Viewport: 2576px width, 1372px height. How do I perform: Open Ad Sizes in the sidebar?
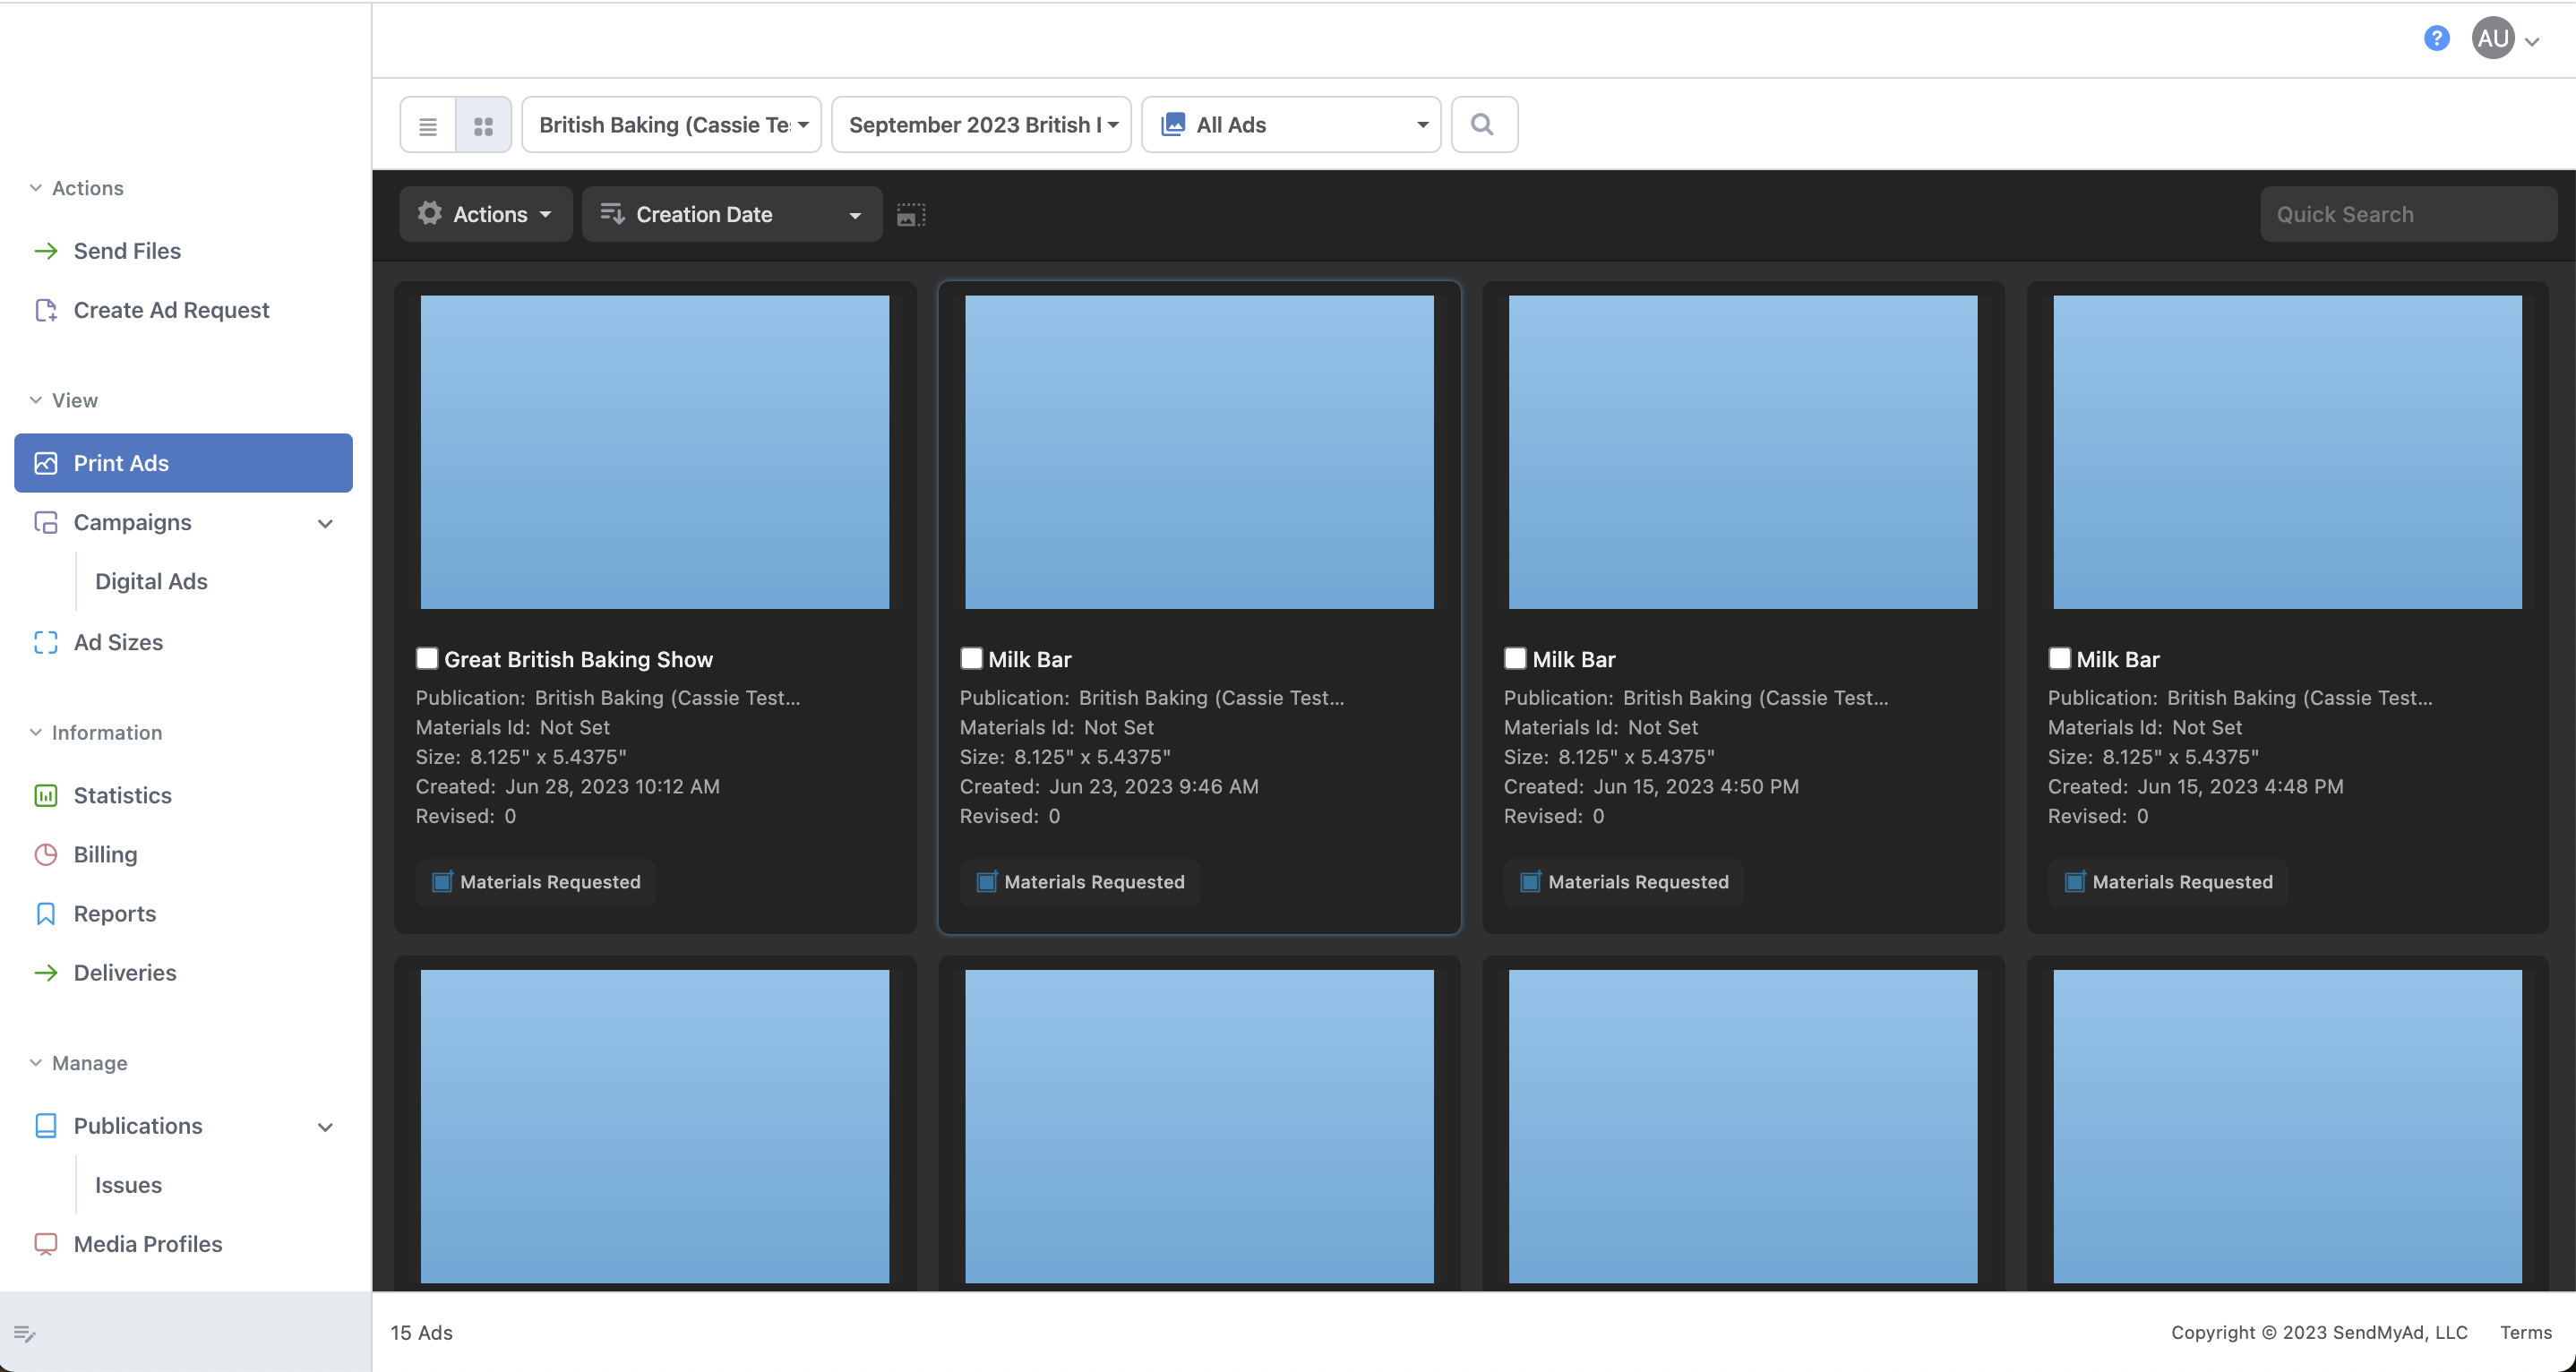click(118, 642)
